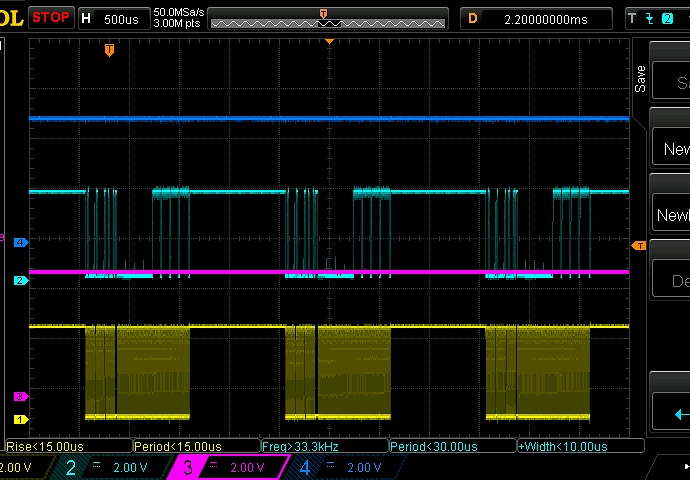Select the channel 2 label at 2.00 V
Viewport: 690px width, 480px height.
[70, 467]
